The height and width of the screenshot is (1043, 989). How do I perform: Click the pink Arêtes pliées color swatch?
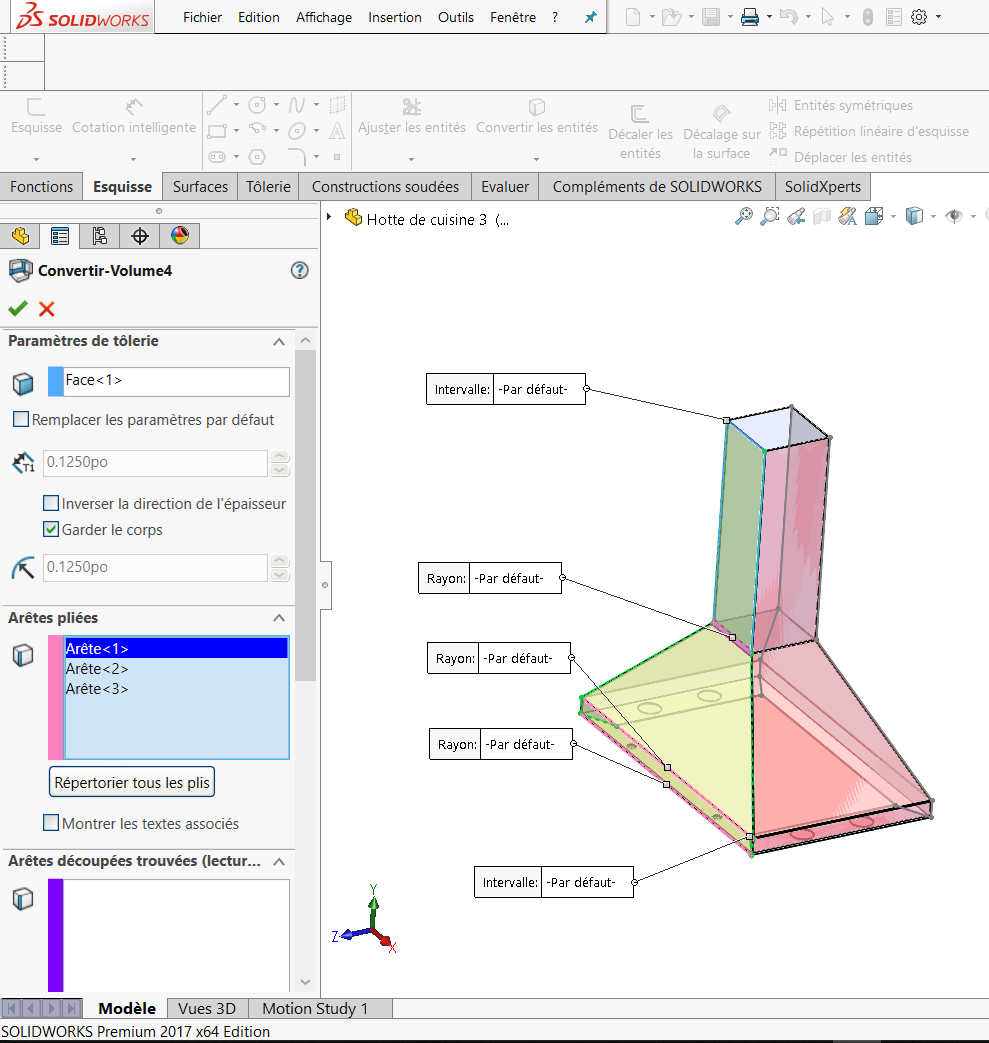pos(55,697)
